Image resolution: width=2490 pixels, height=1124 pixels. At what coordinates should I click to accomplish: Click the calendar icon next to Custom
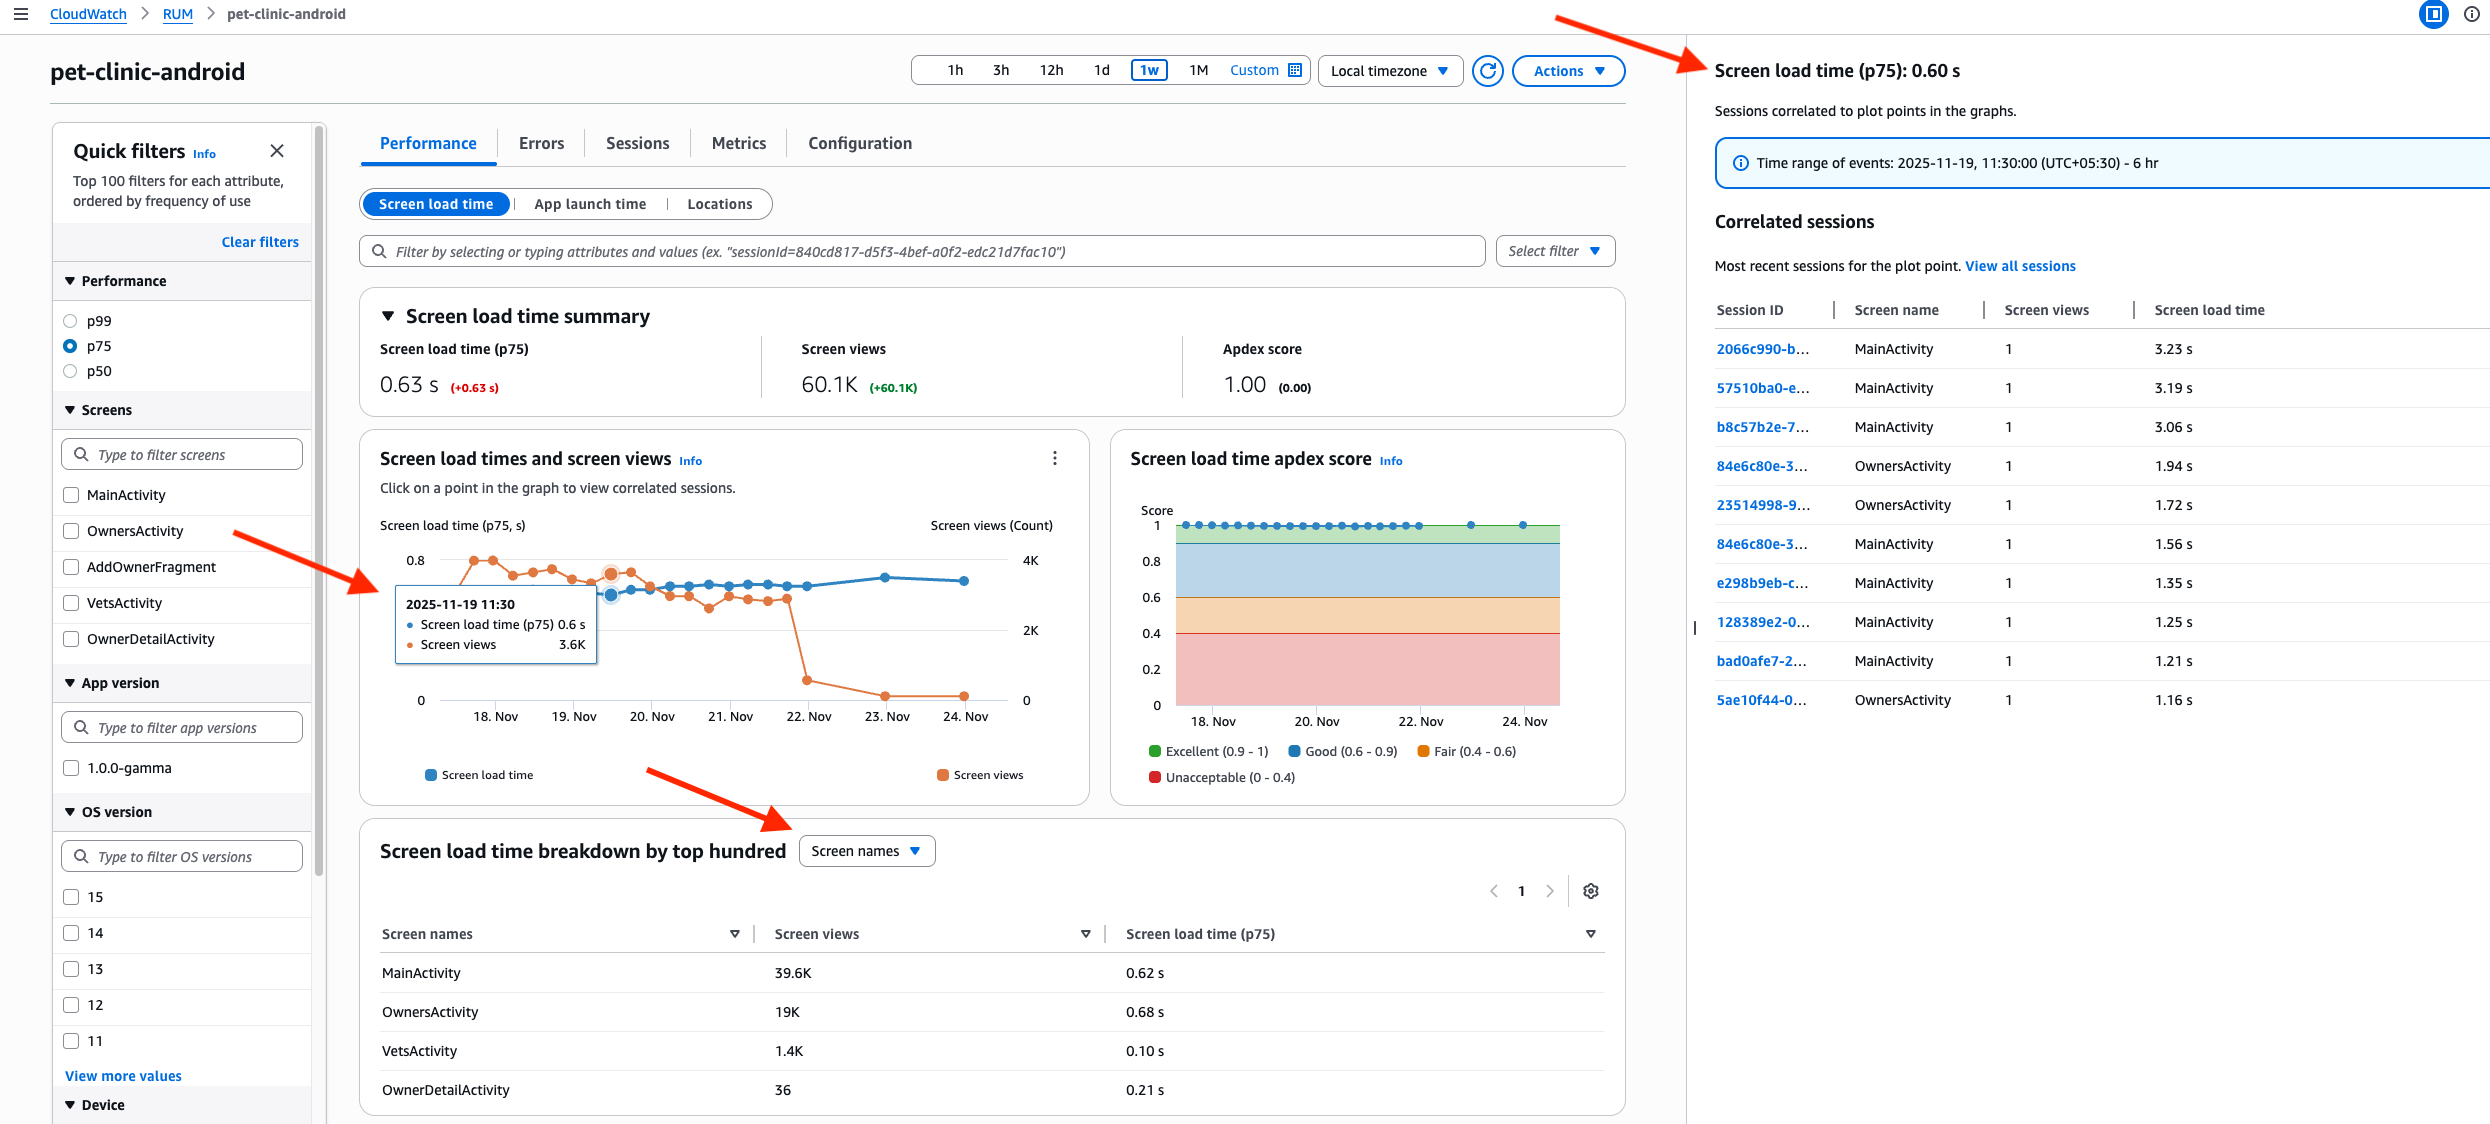tap(1295, 69)
